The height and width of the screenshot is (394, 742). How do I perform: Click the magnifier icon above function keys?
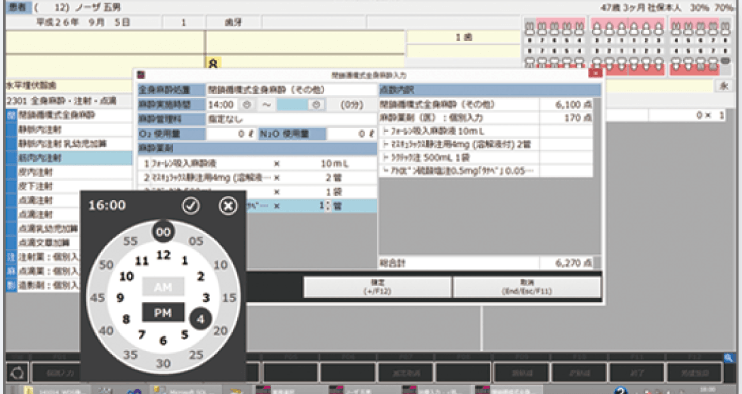click(729, 358)
